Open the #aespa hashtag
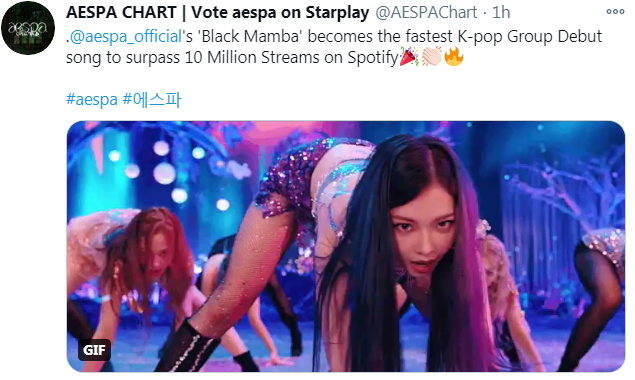 [92, 99]
